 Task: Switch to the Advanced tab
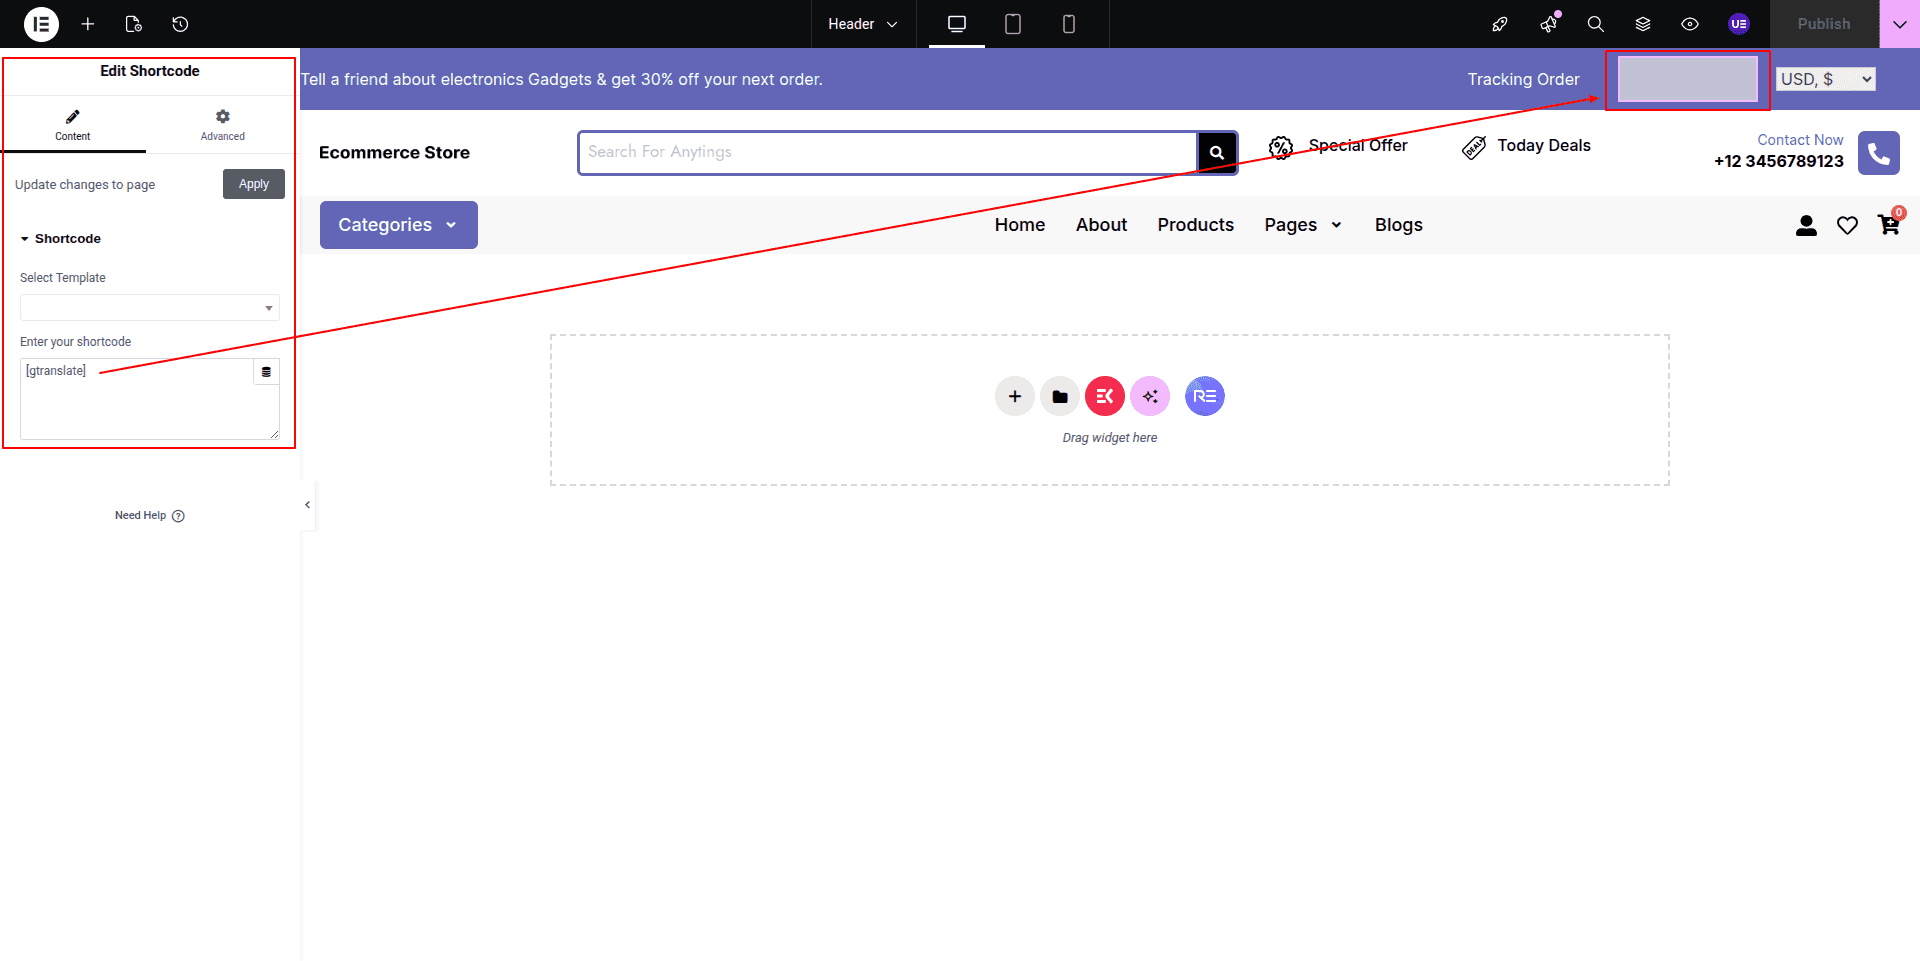pos(222,125)
